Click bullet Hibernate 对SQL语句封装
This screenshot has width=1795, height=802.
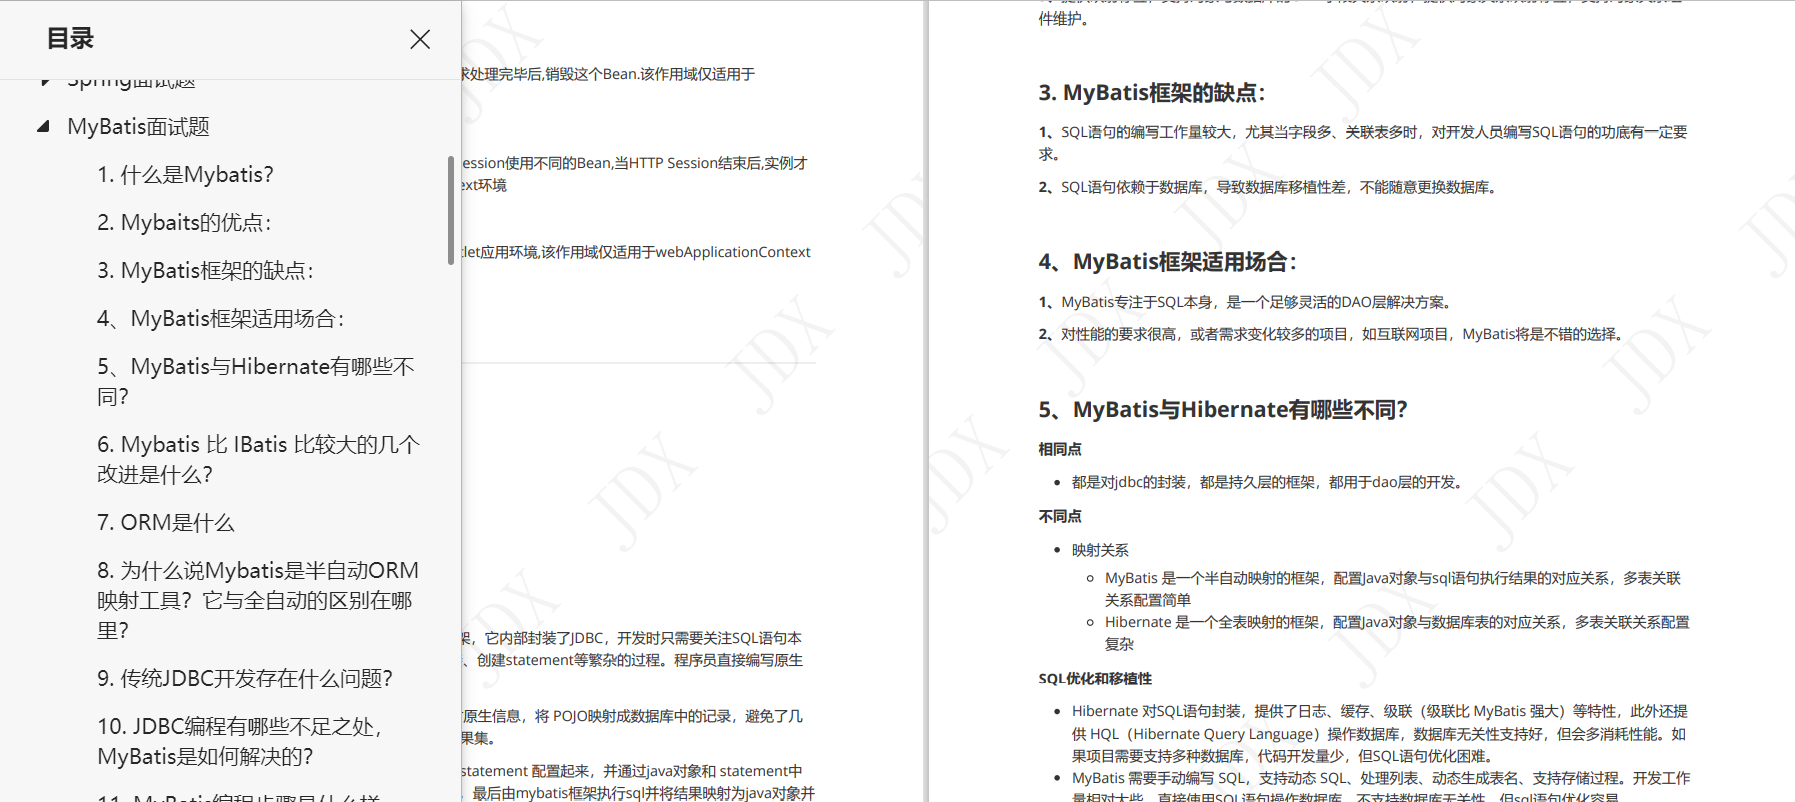click(x=1380, y=734)
